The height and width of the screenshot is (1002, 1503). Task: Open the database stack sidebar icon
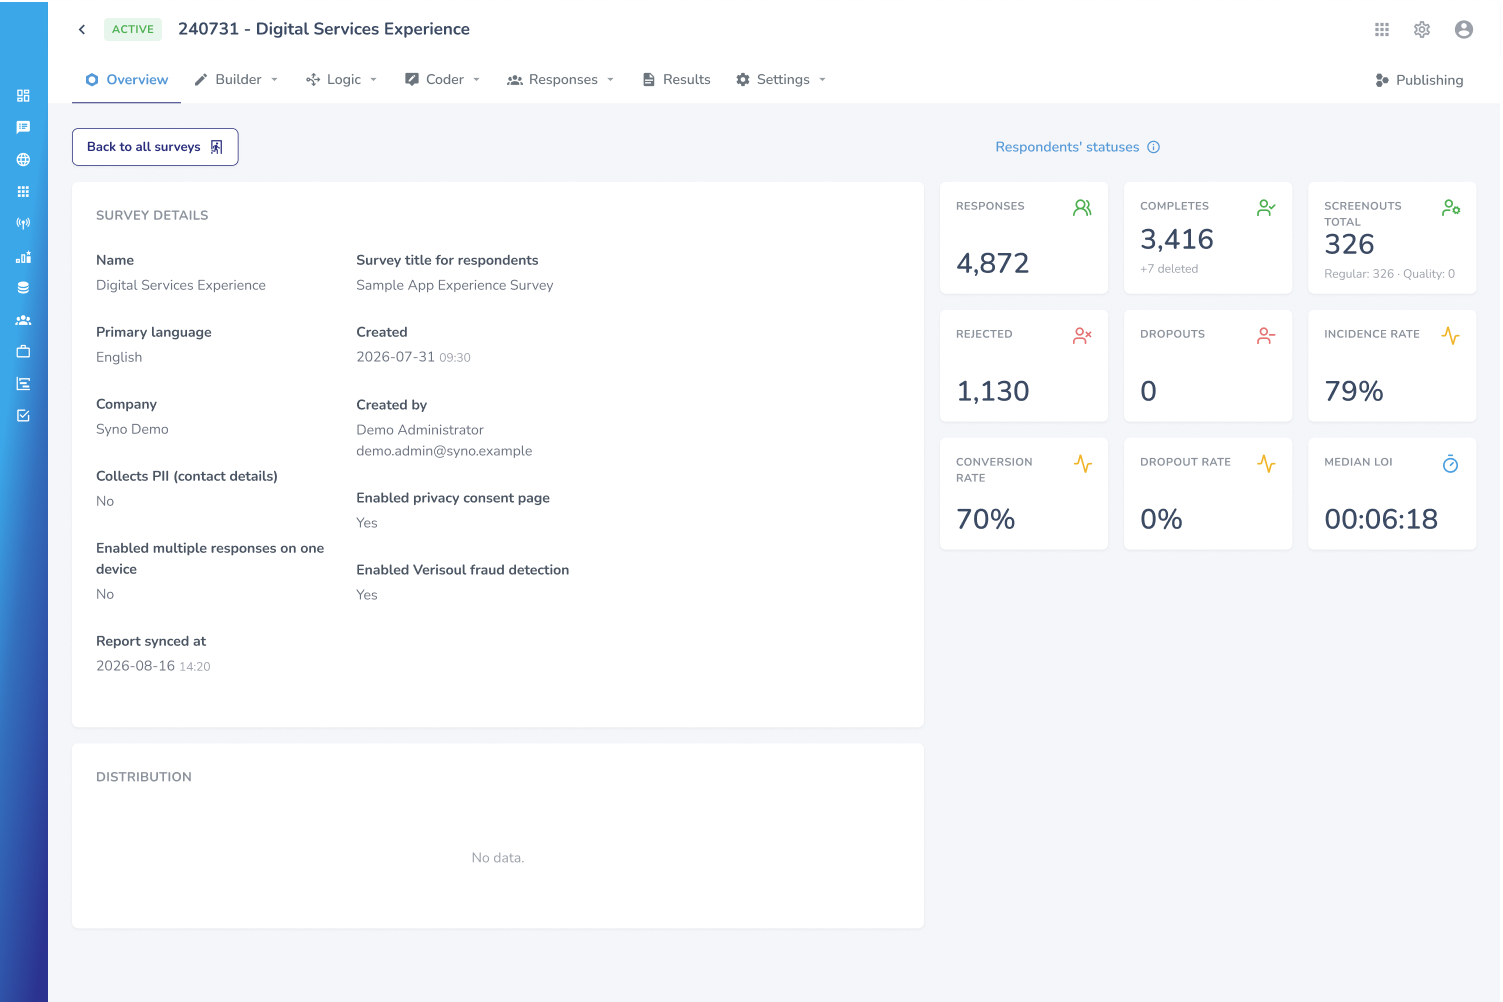[x=23, y=288]
